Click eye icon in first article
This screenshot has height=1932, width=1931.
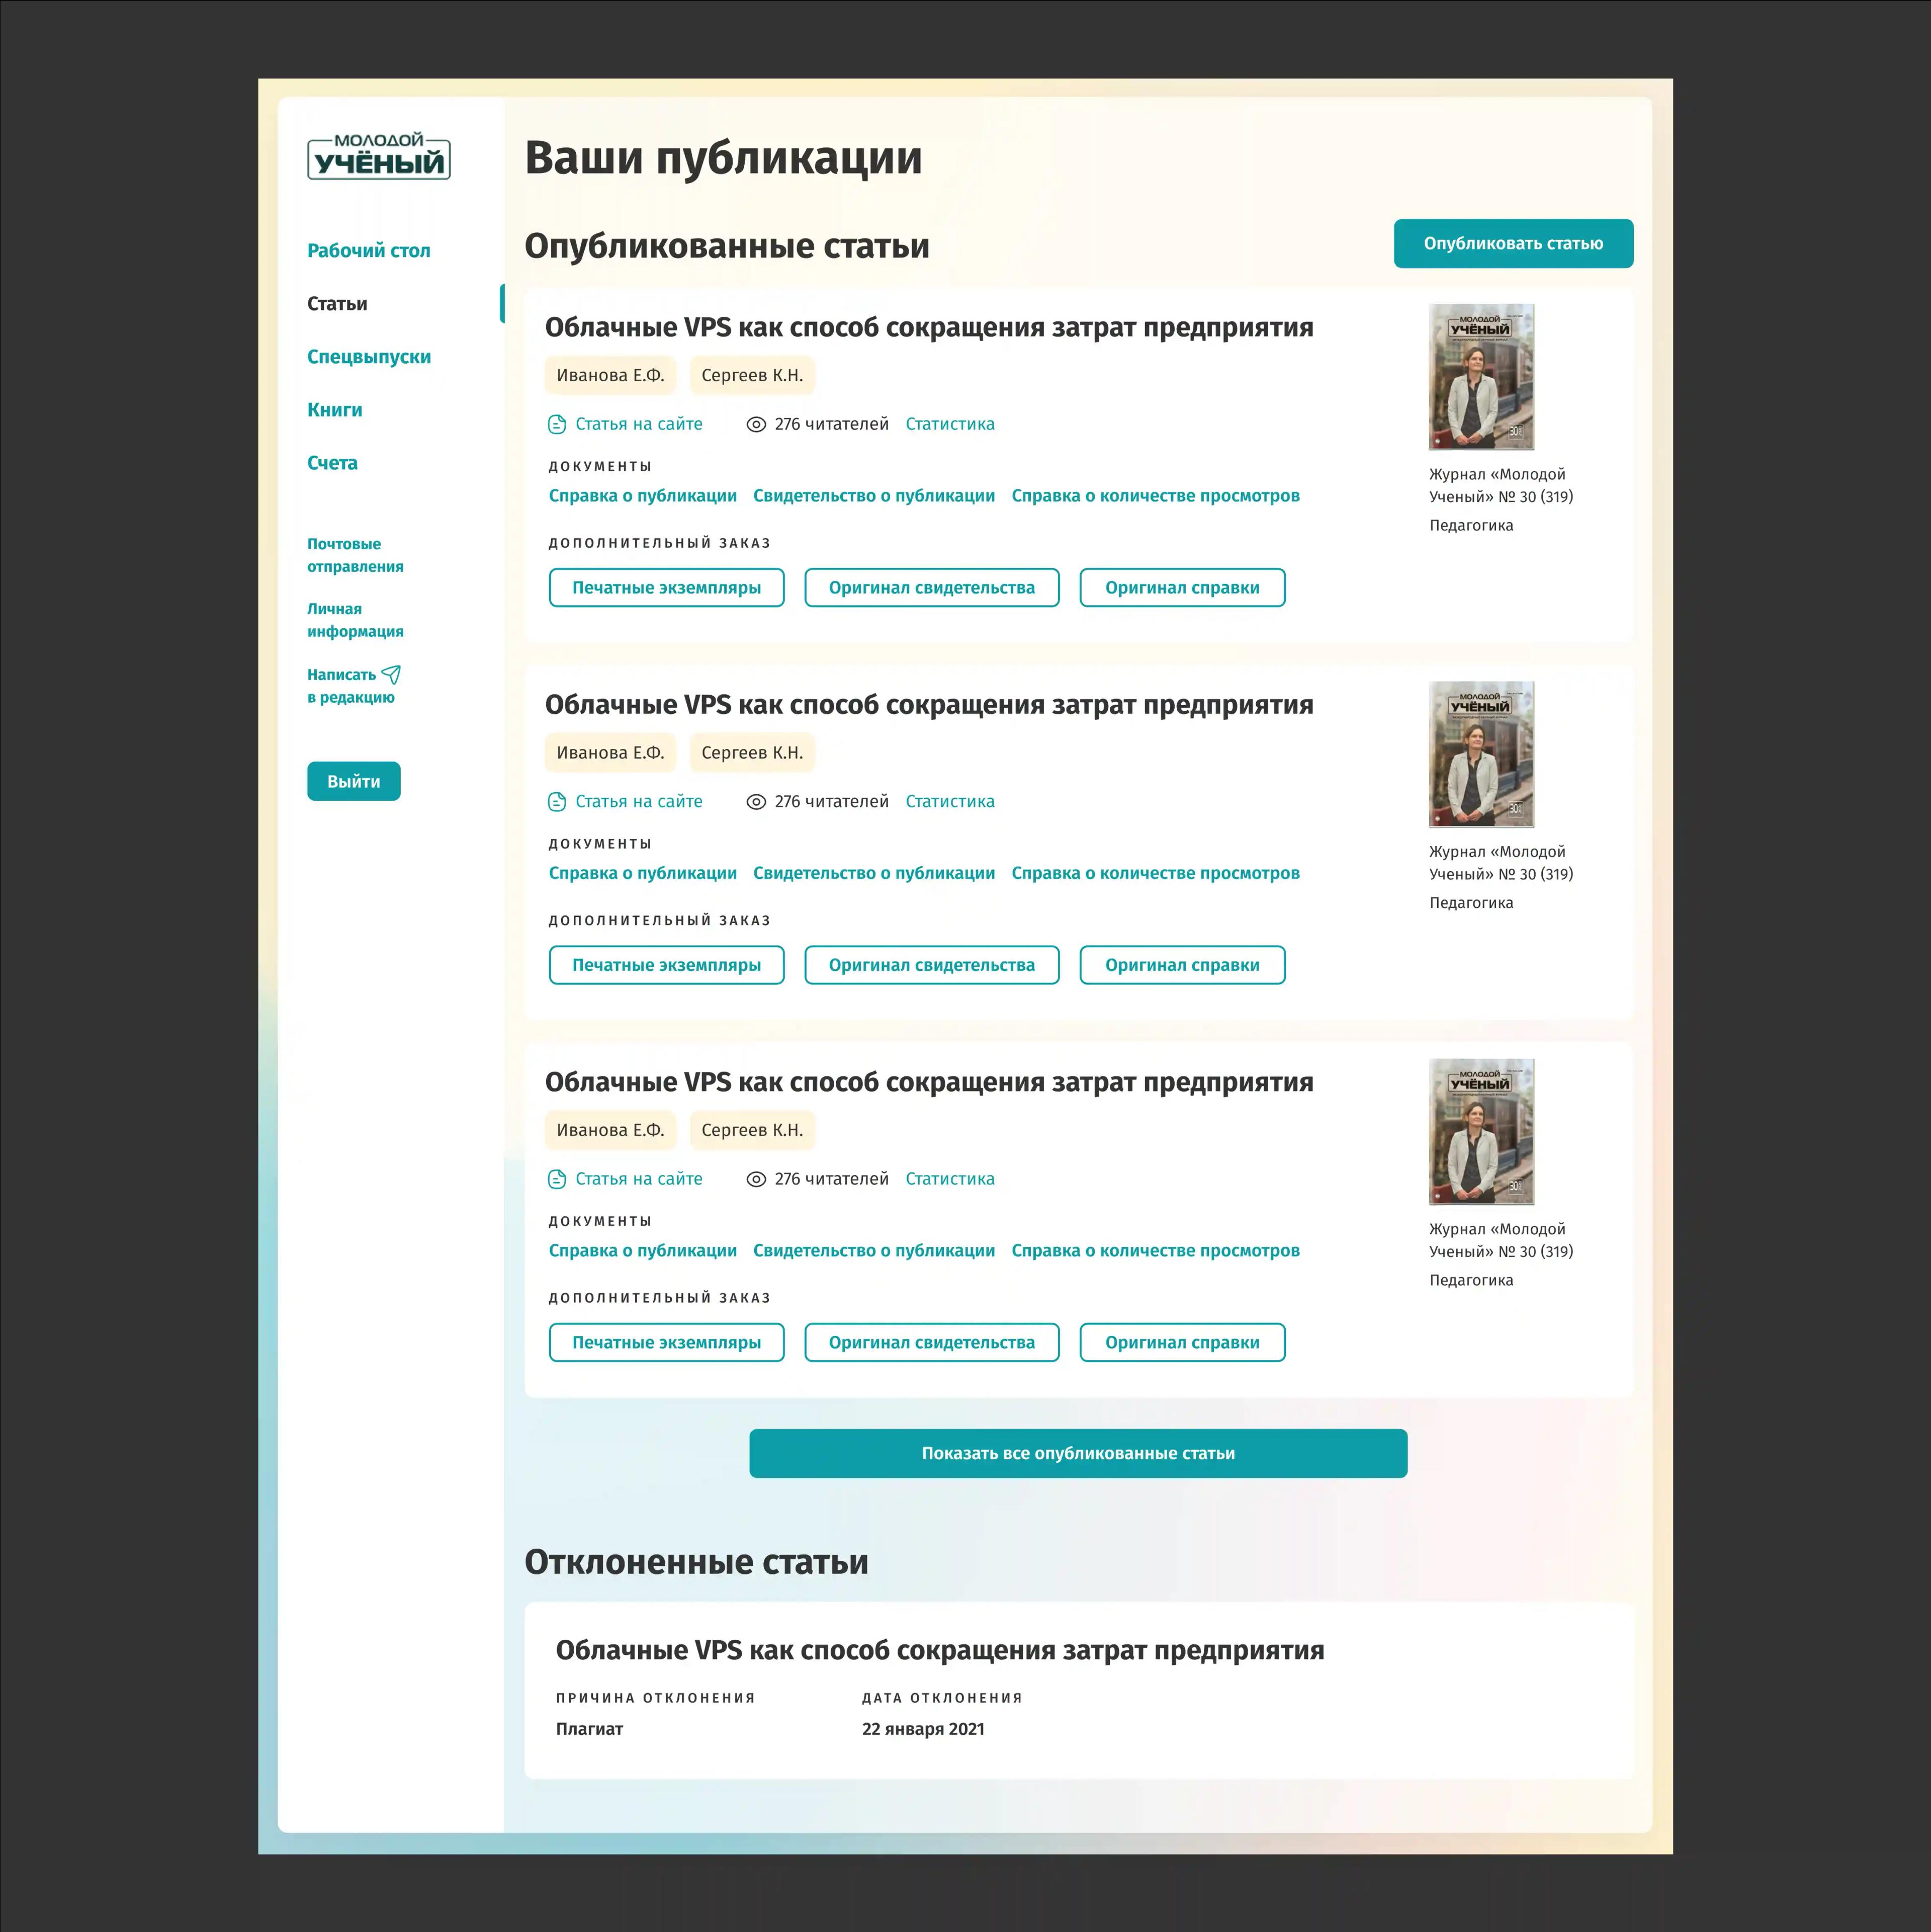point(756,425)
